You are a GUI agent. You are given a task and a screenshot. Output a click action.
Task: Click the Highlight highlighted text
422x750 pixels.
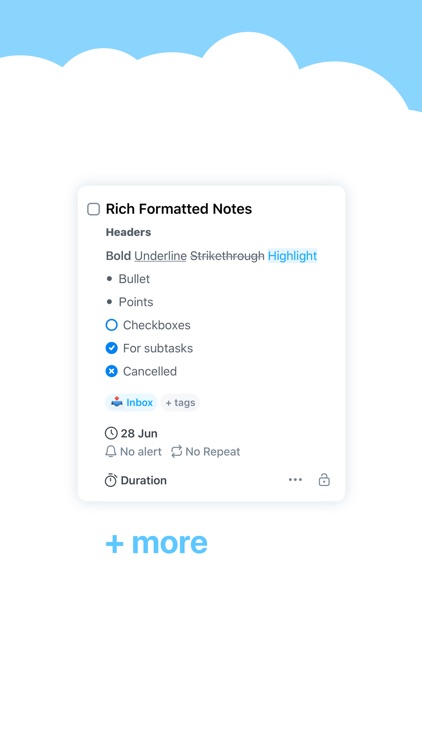click(292, 256)
